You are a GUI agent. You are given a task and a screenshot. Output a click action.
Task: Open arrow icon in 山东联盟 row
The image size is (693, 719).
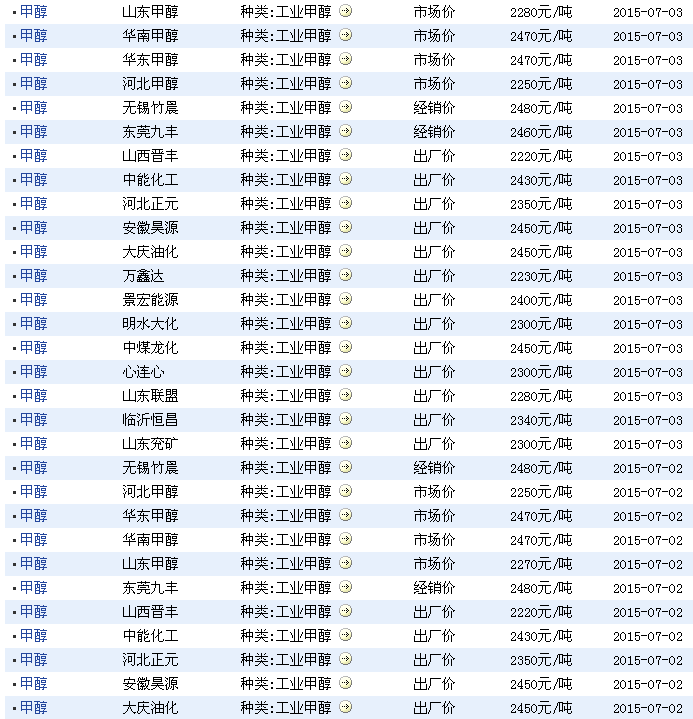[x=345, y=395]
